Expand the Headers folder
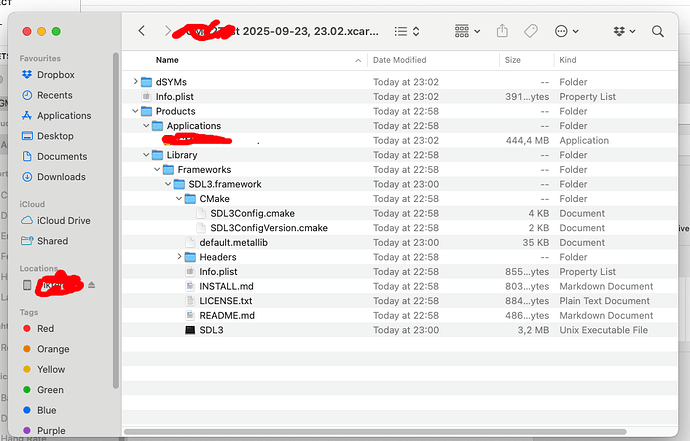The width and height of the screenshot is (690, 441). click(x=179, y=256)
